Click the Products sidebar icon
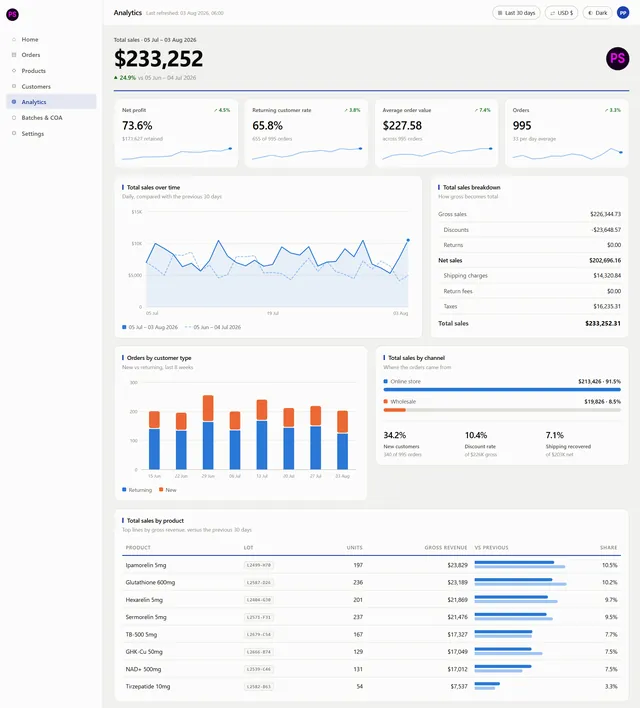The image size is (640, 708). click(14, 70)
